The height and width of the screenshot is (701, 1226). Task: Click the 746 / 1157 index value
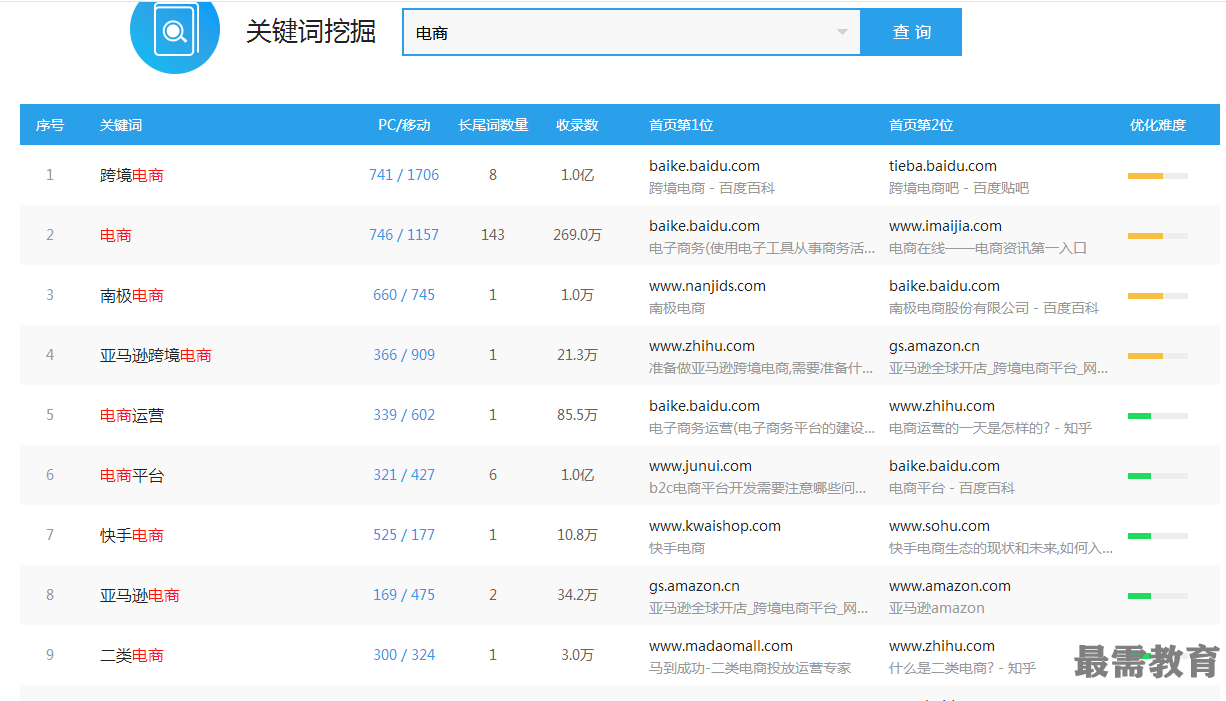coord(404,235)
